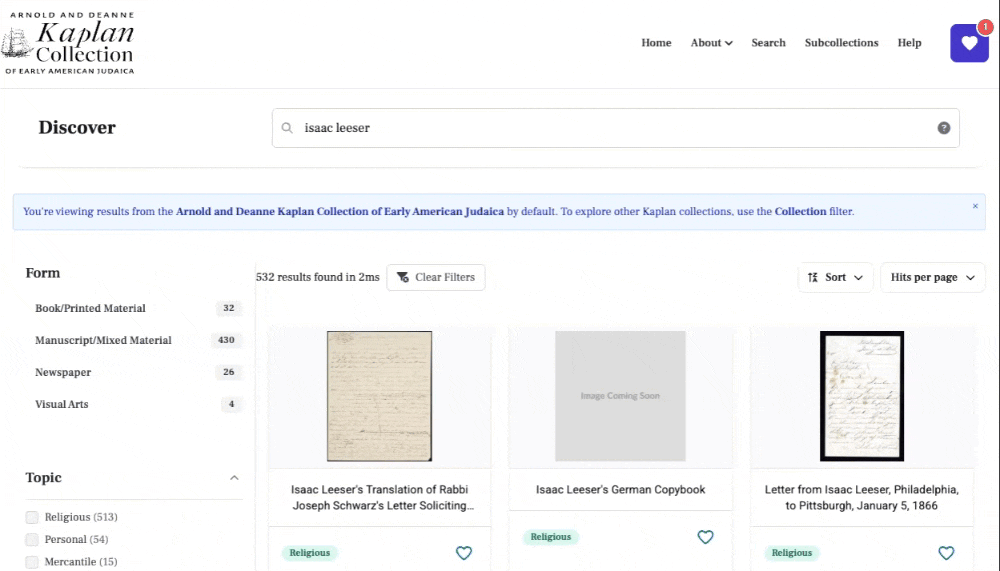Open the Sort dropdown
Viewport: 1000px width, 571px height.
(x=835, y=277)
